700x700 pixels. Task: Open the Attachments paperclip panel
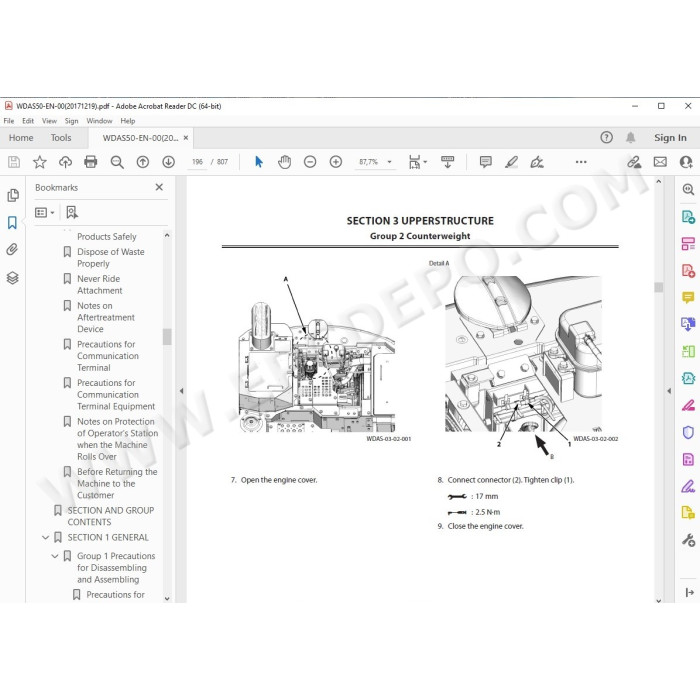(12, 249)
